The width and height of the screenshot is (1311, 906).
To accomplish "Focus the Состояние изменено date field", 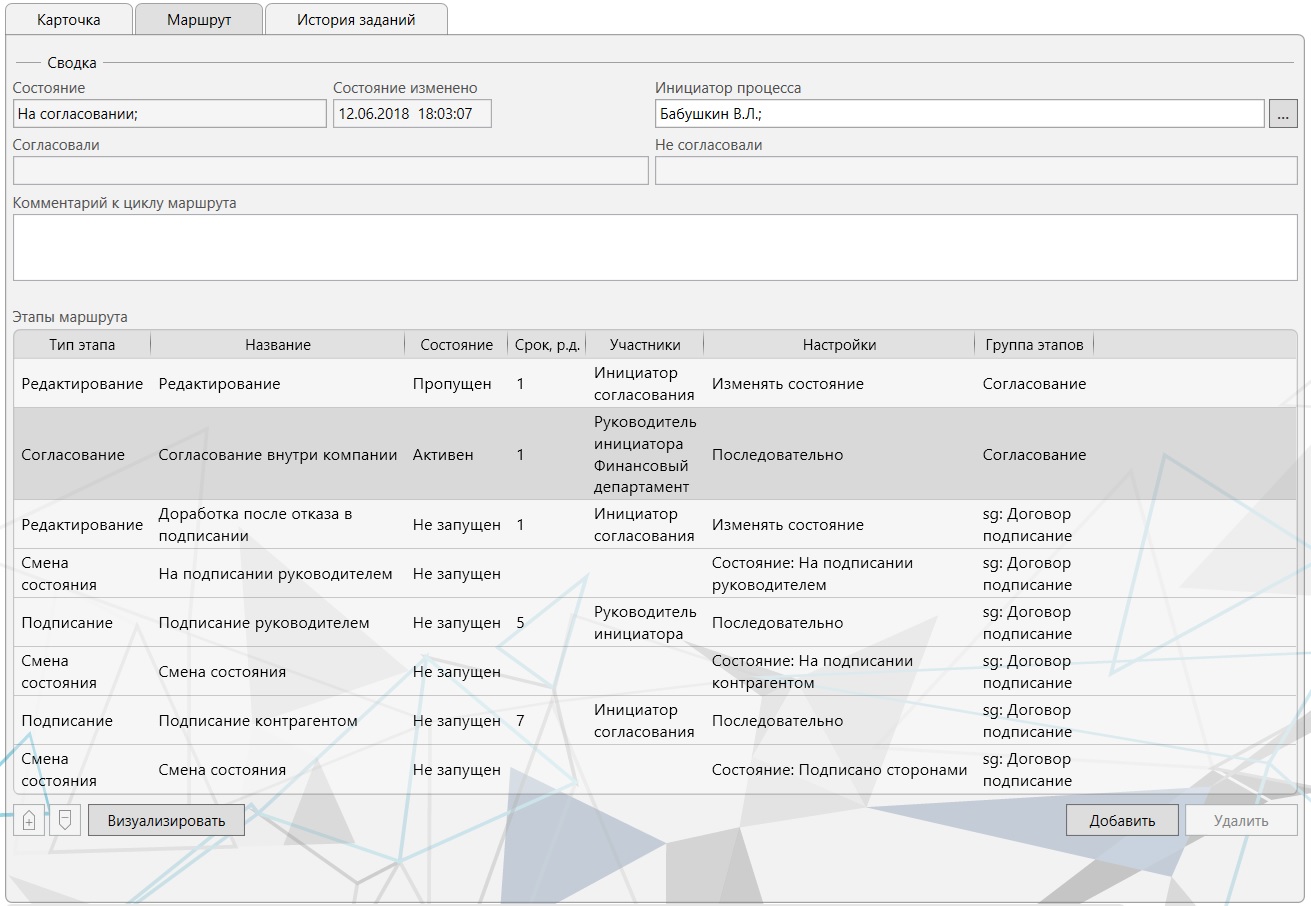I will [412, 114].
